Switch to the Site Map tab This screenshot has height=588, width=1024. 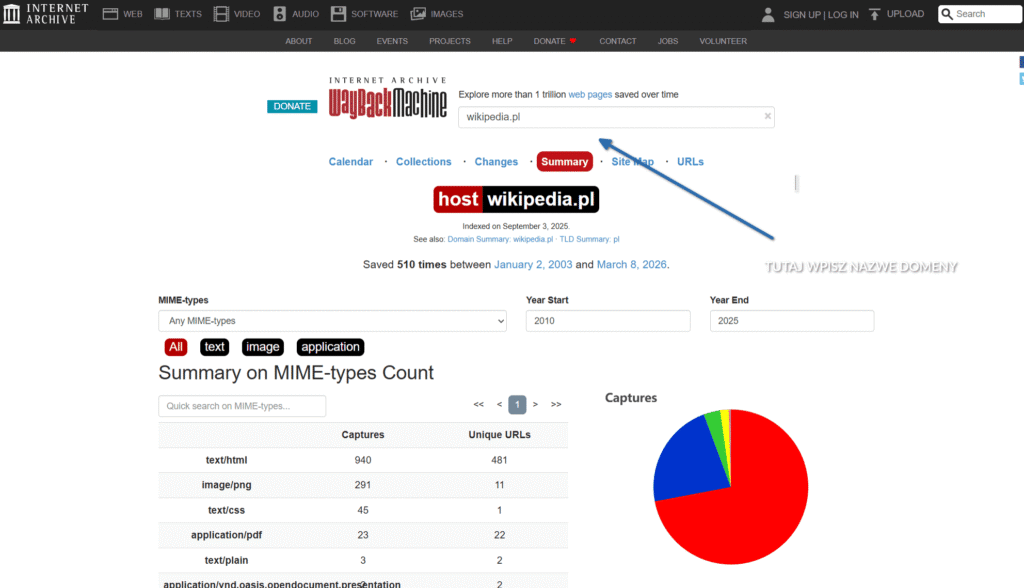tap(632, 162)
